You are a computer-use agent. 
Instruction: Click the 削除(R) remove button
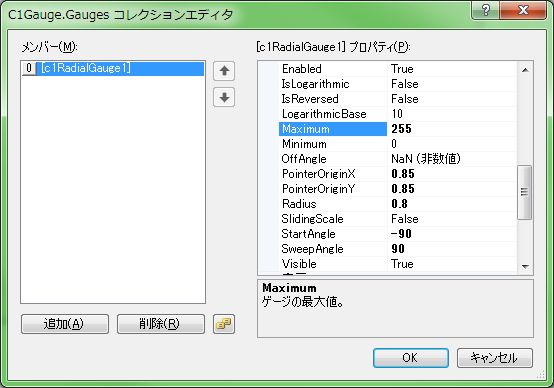click(x=161, y=324)
